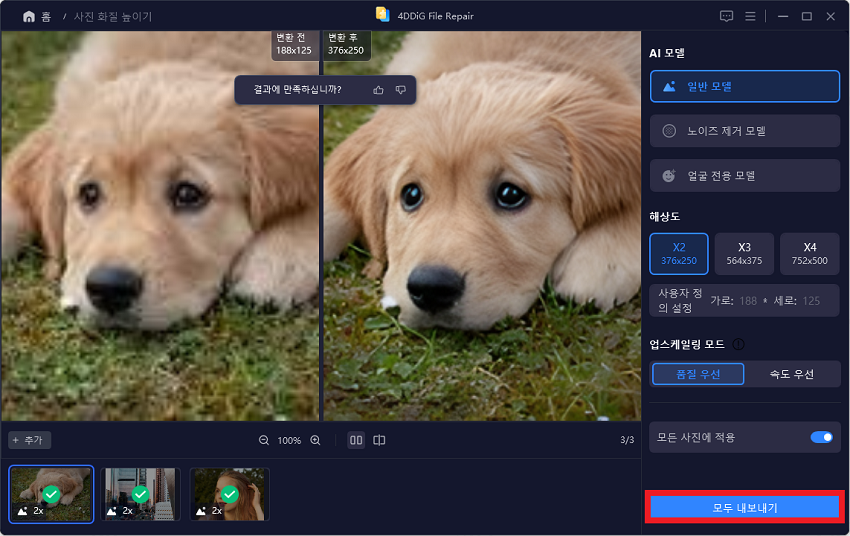This screenshot has width=850, height=536.
Task: Click the comparison divider handle
Action: coord(321,225)
